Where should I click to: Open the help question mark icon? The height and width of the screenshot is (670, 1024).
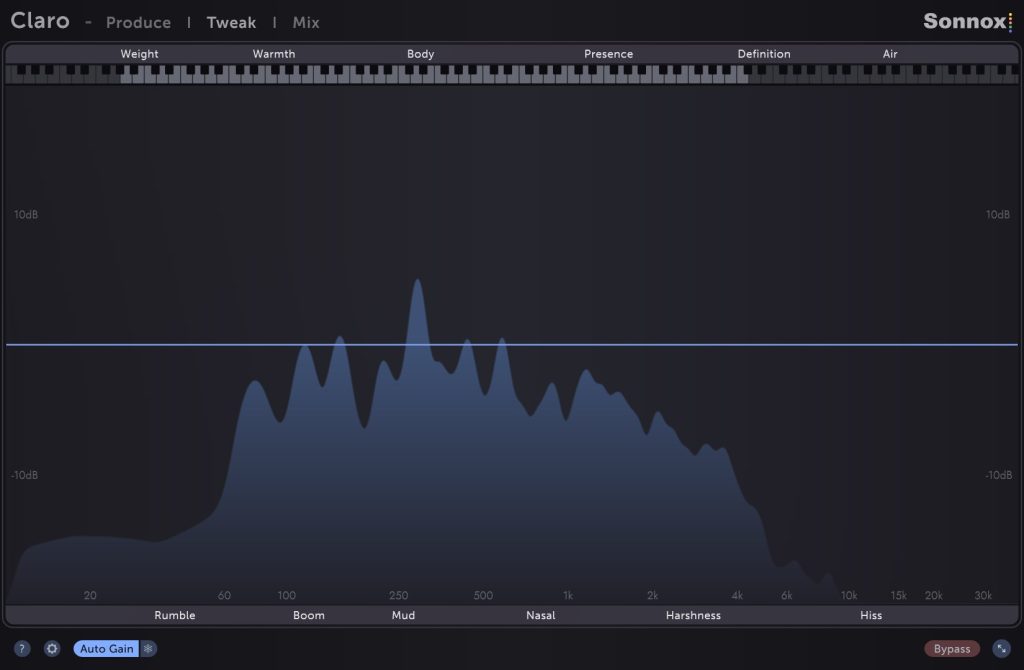(22, 649)
